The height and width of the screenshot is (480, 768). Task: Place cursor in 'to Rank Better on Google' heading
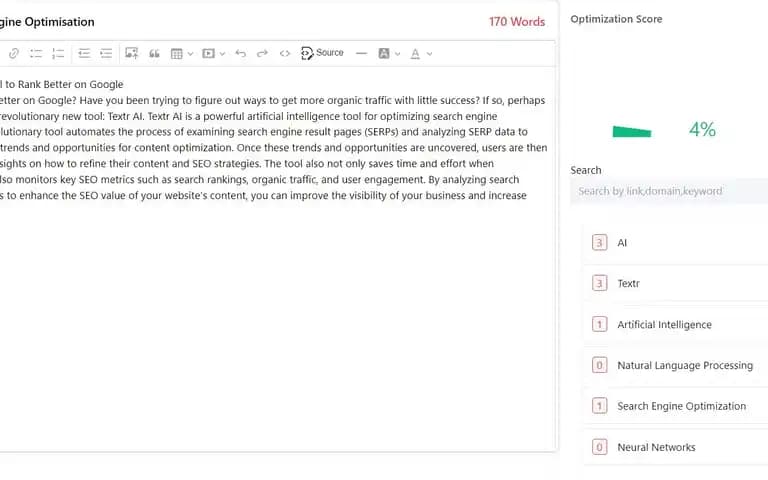tap(62, 84)
